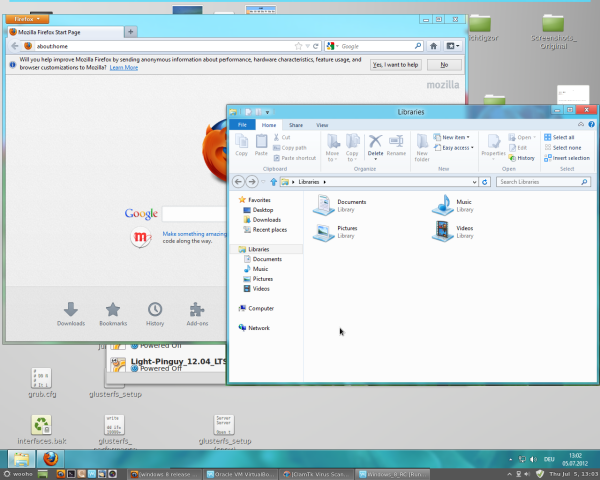Image resolution: width=600 pixels, height=480 pixels.
Task: Open the New item dropdown
Action: pos(452,137)
